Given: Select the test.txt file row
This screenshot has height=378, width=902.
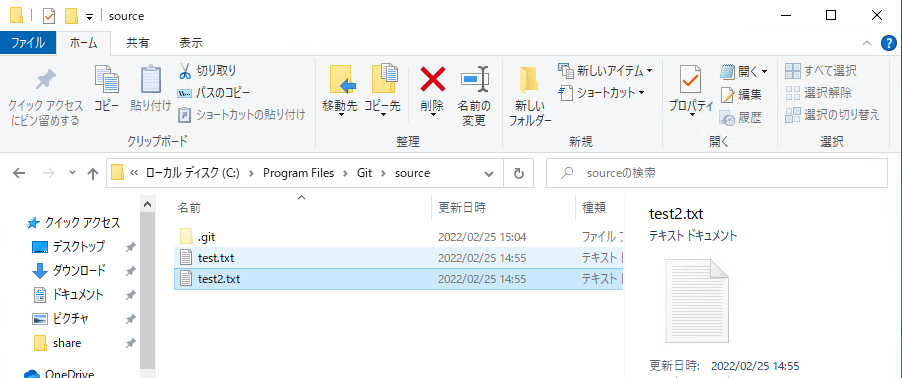Looking at the screenshot, I should pyautogui.click(x=398, y=257).
